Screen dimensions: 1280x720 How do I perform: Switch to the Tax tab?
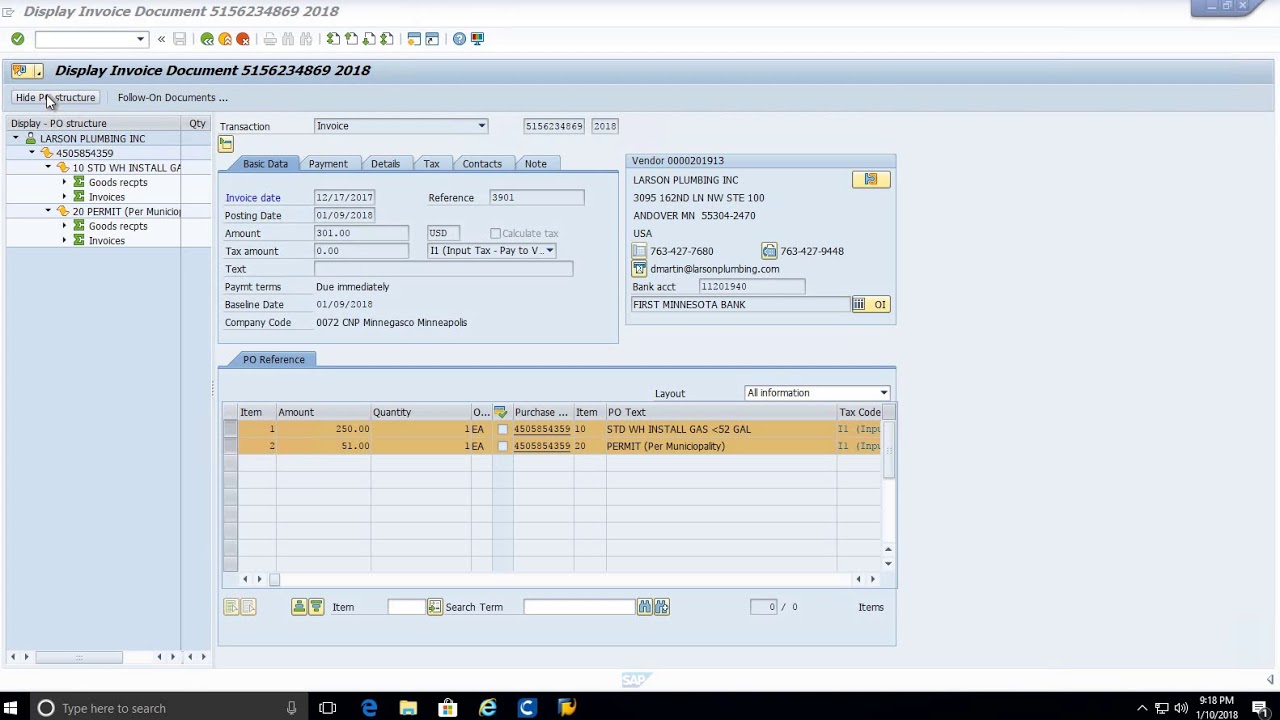click(431, 164)
